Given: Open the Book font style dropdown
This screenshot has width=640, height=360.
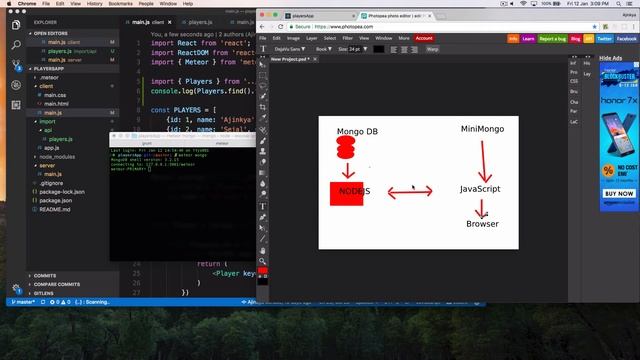Looking at the screenshot, I should pos(324,49).
